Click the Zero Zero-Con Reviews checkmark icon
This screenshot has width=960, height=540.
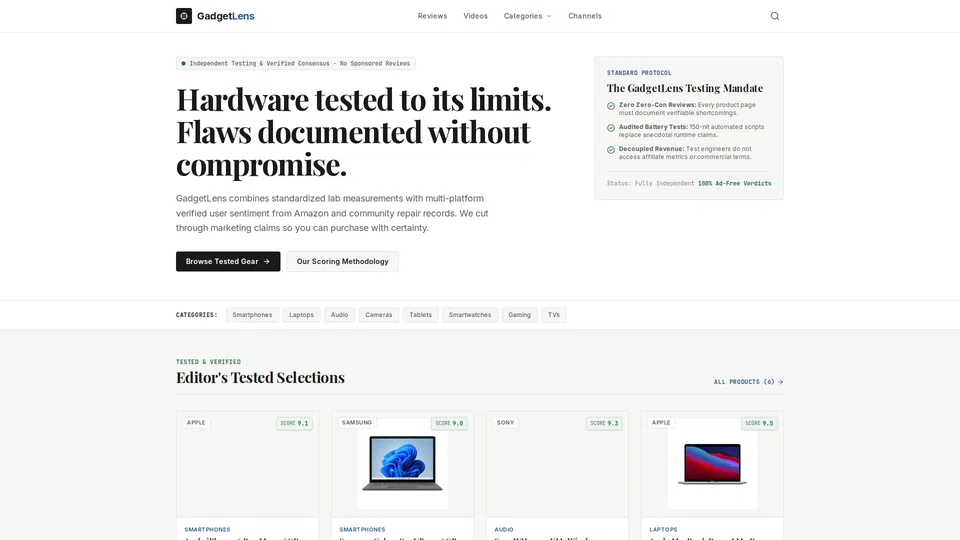[610, 106]
